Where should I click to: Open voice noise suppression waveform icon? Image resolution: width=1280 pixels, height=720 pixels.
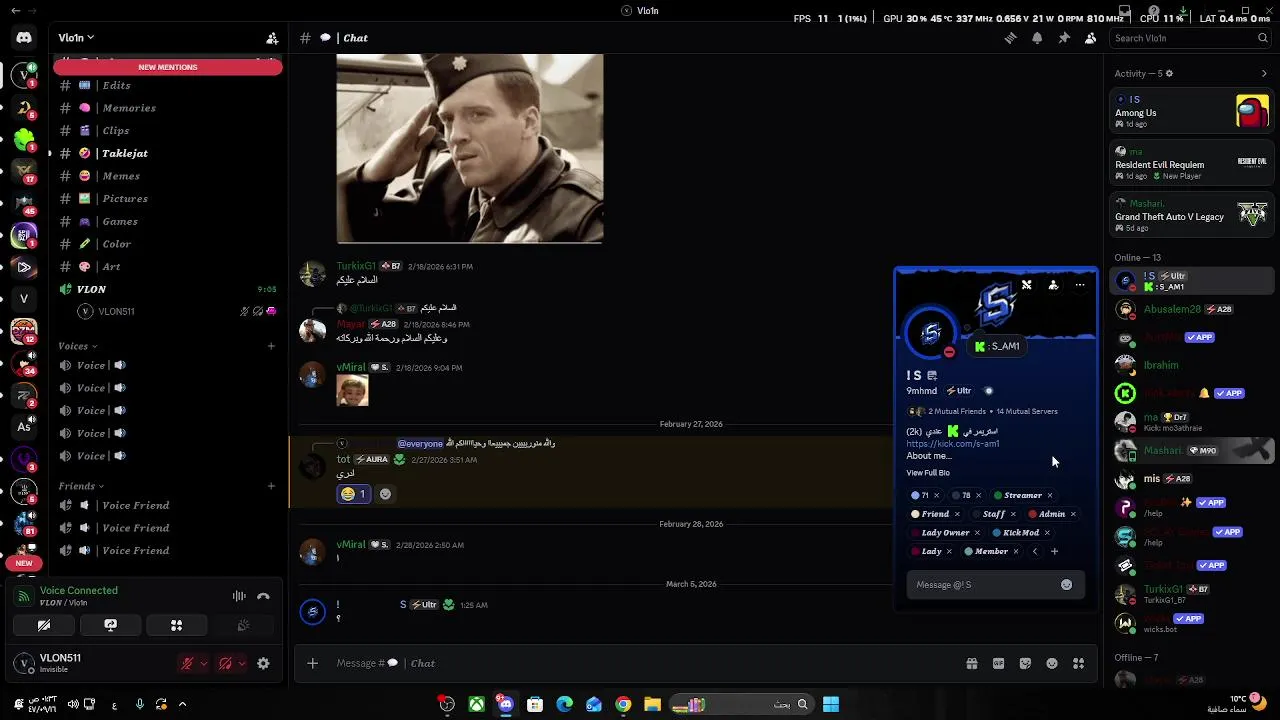[239, 596]
